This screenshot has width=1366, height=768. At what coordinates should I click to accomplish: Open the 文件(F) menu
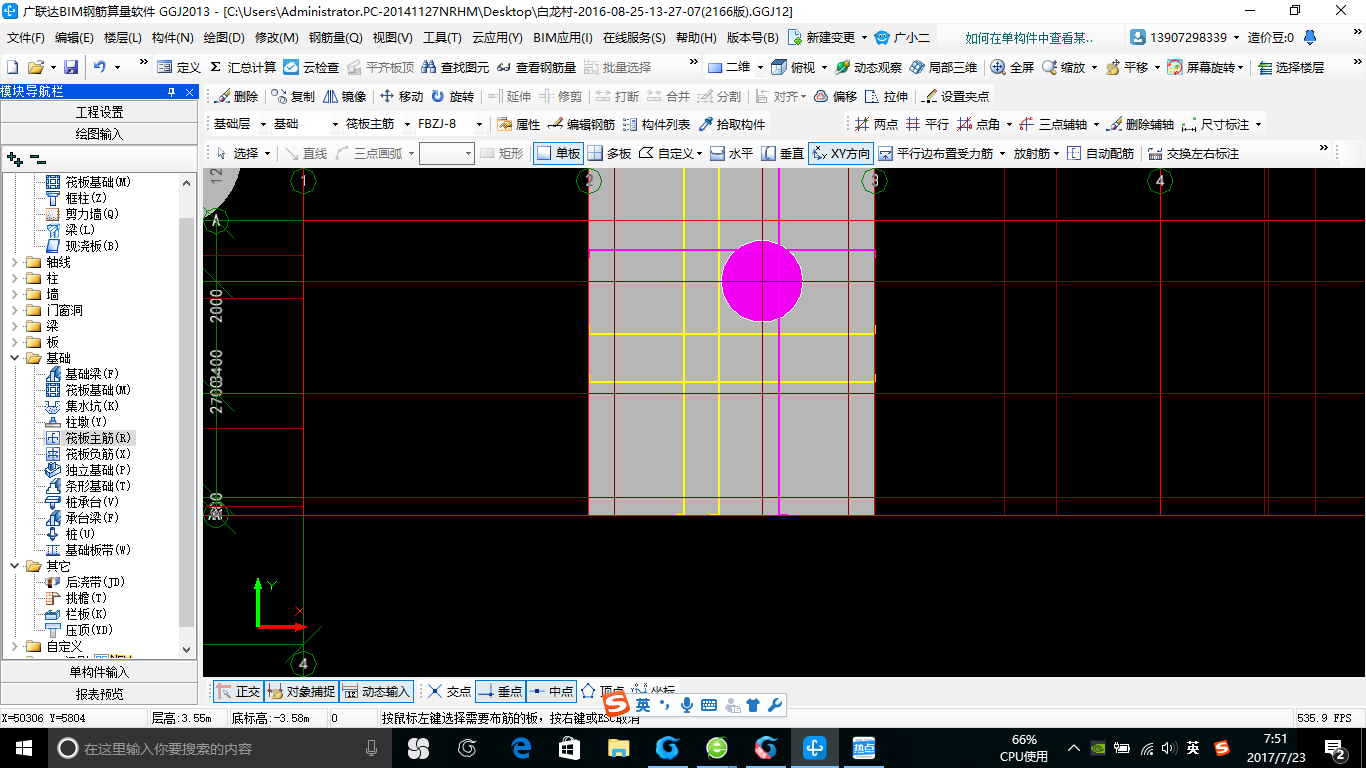tap(26, 38)
